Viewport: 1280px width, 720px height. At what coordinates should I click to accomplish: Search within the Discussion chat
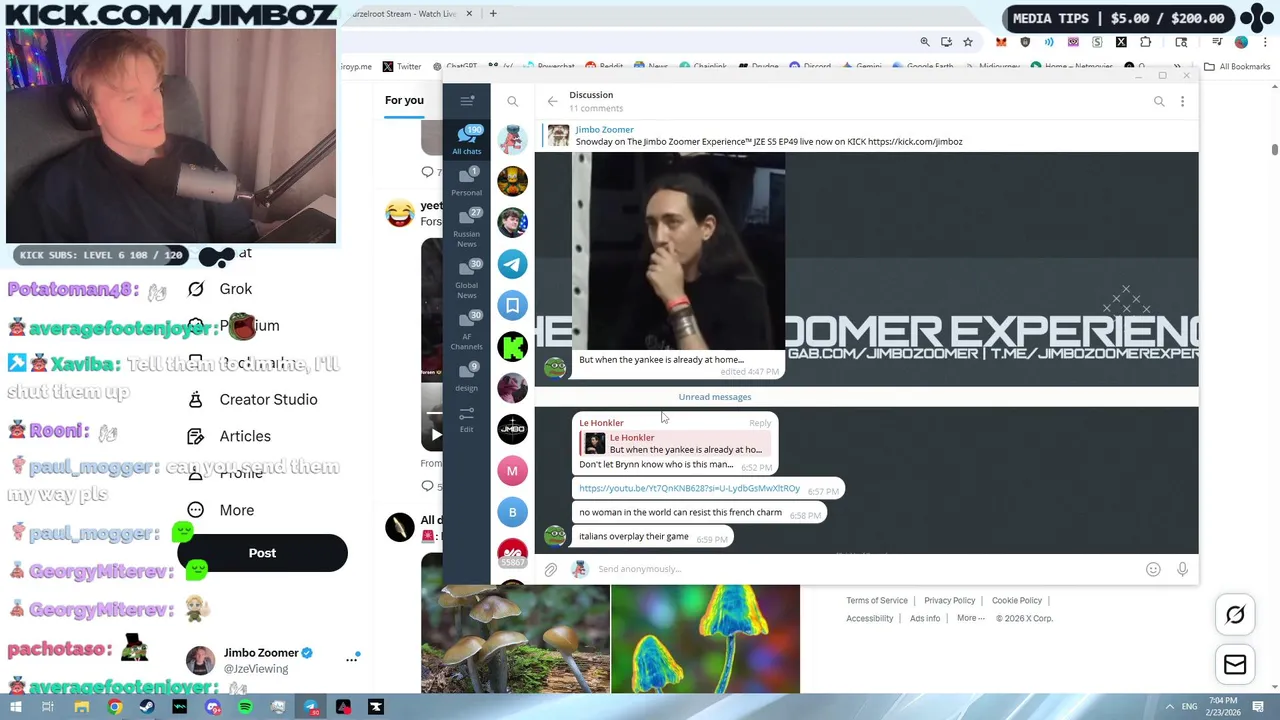(1159, 101)
